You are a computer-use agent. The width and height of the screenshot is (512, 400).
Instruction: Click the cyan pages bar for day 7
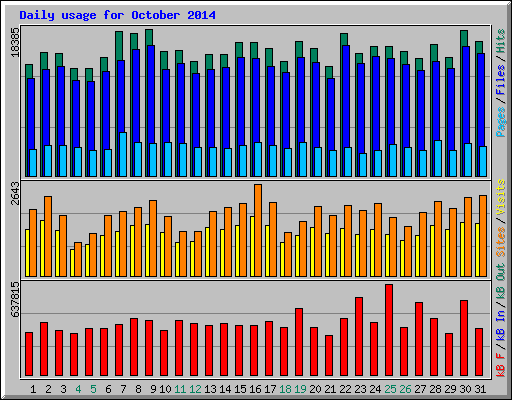click(x=123, y=154)
